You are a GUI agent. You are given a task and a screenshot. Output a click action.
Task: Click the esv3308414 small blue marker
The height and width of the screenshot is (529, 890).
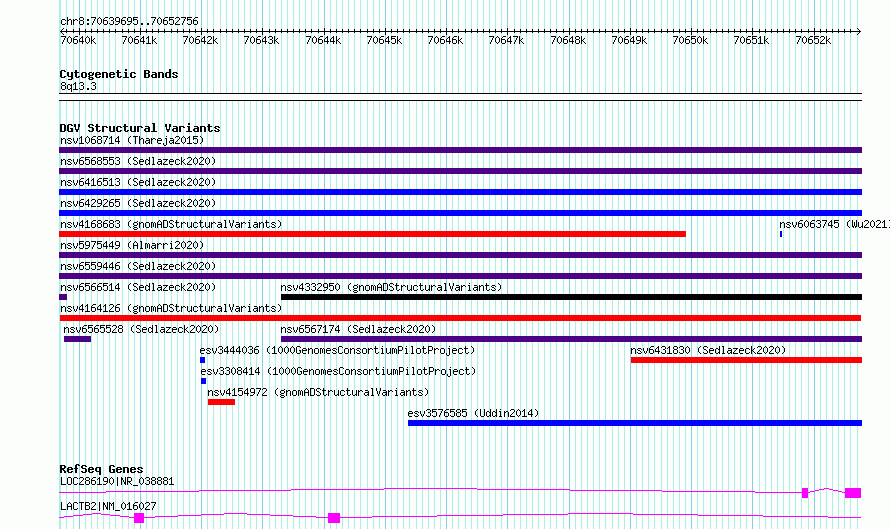coord(203,381)
